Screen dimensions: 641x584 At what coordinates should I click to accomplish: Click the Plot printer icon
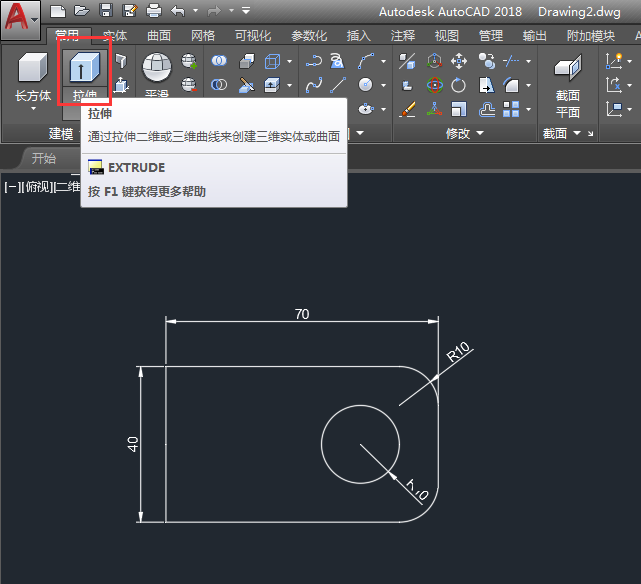(153, 11)
